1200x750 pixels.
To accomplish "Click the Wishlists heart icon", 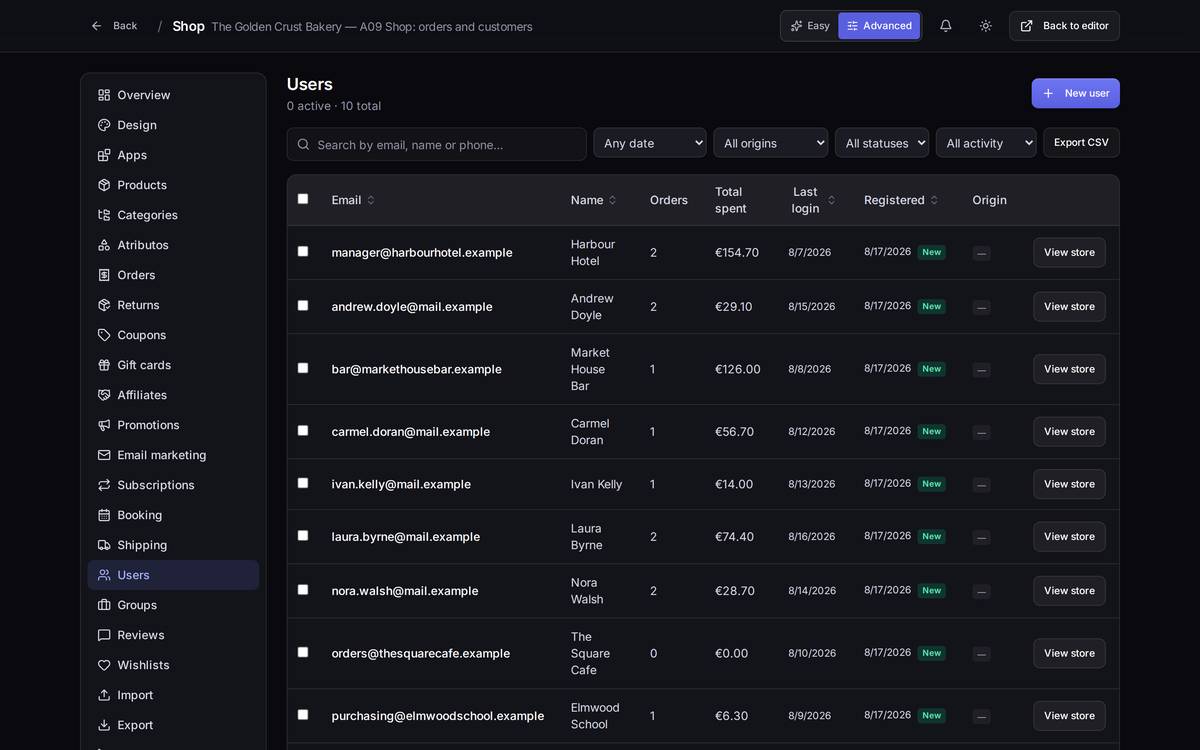I will (x=104, y=665).
